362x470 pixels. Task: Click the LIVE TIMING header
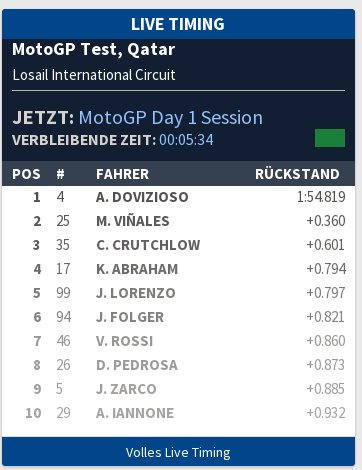178,24
